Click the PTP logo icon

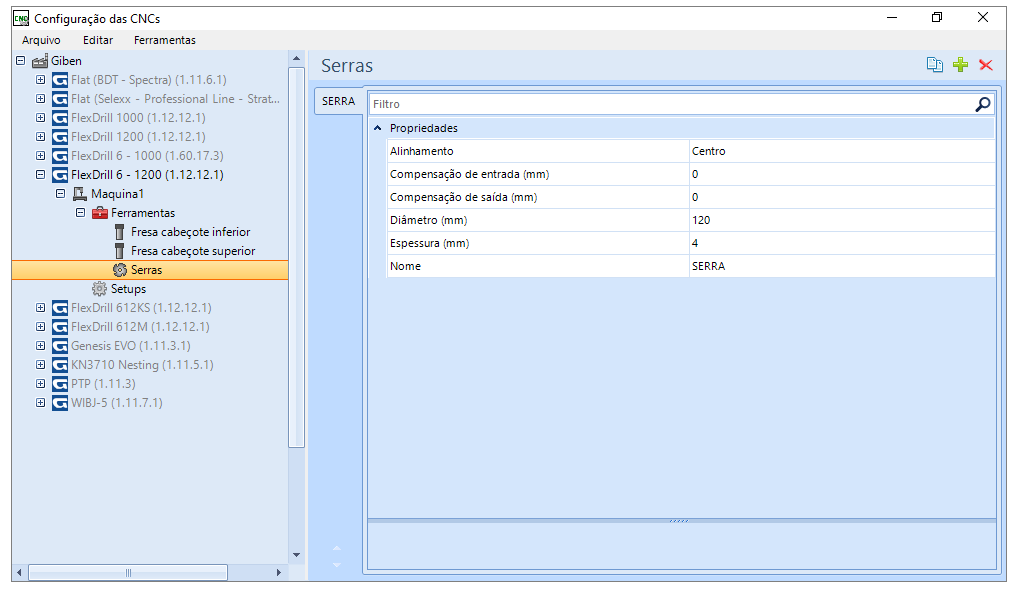60,384
